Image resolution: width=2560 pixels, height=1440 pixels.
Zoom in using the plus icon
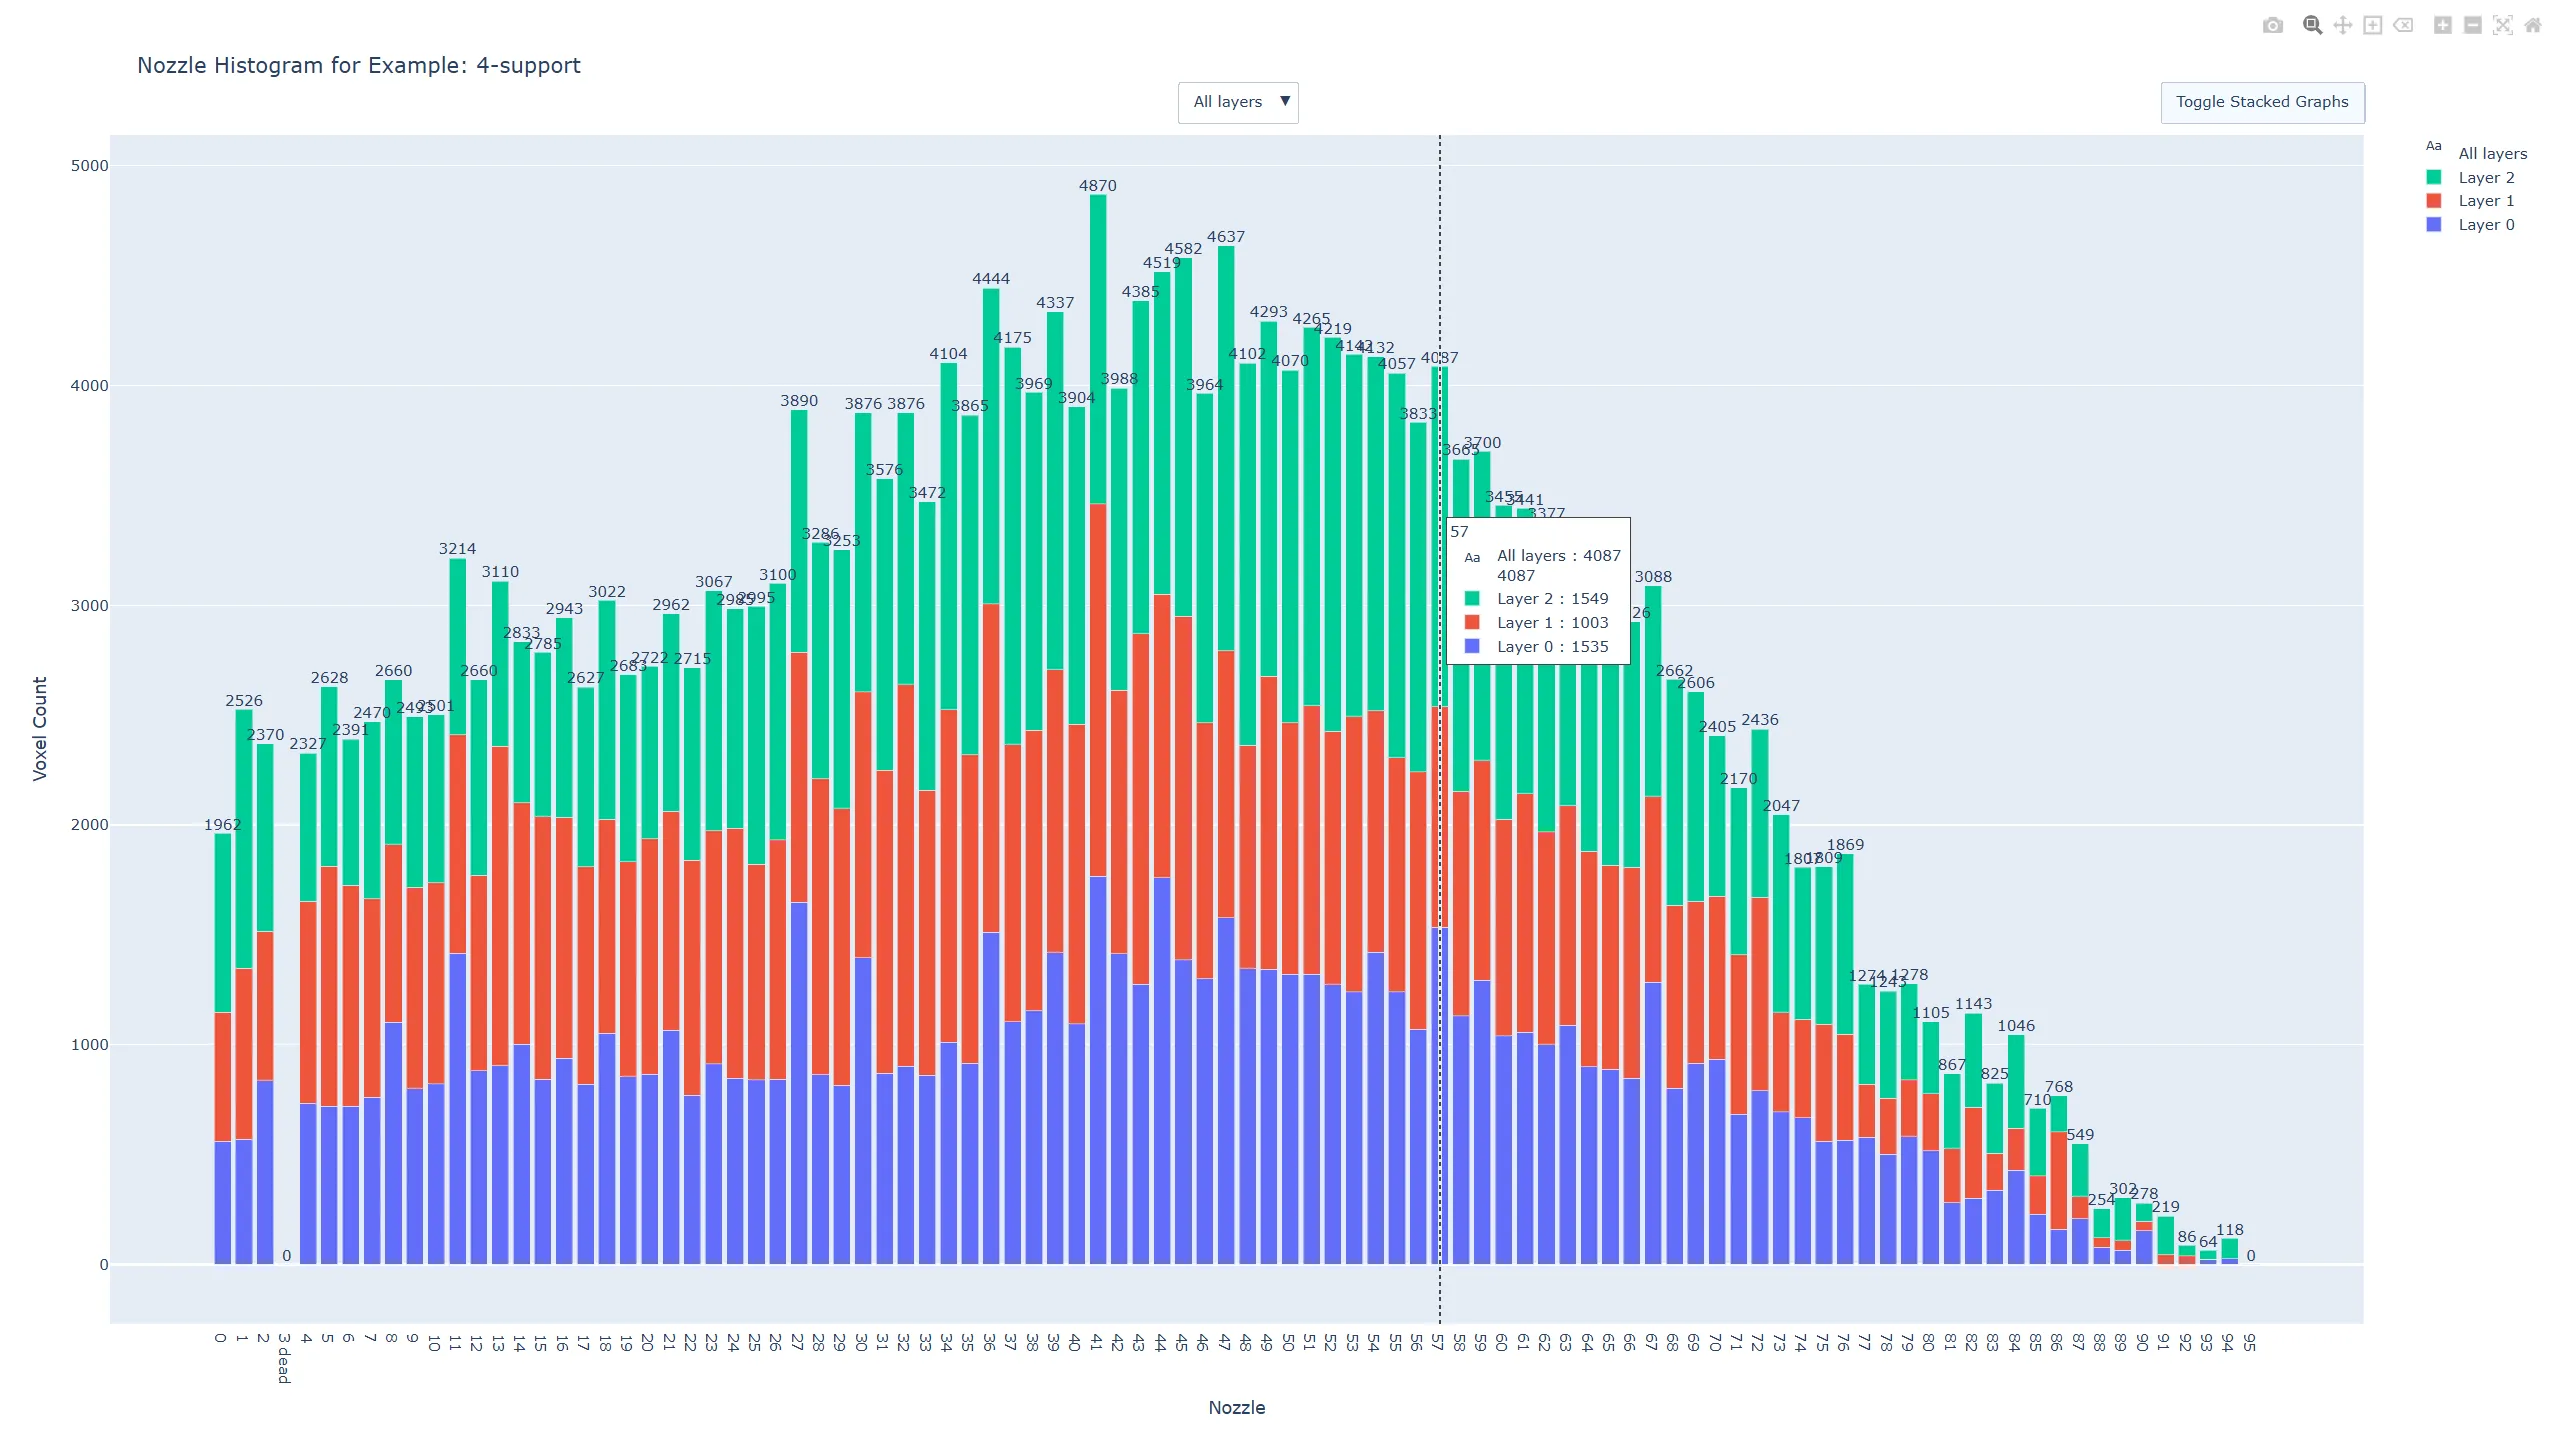(x=2442, y=25)
